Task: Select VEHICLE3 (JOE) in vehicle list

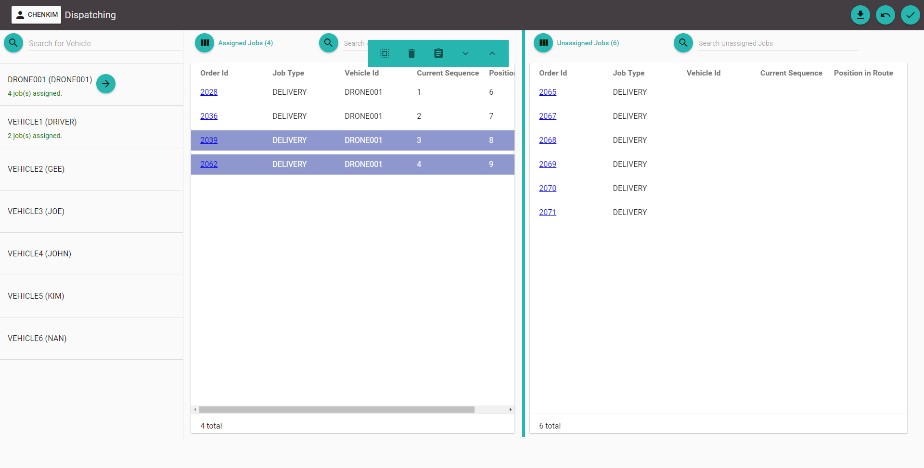Action: [91, 211]
